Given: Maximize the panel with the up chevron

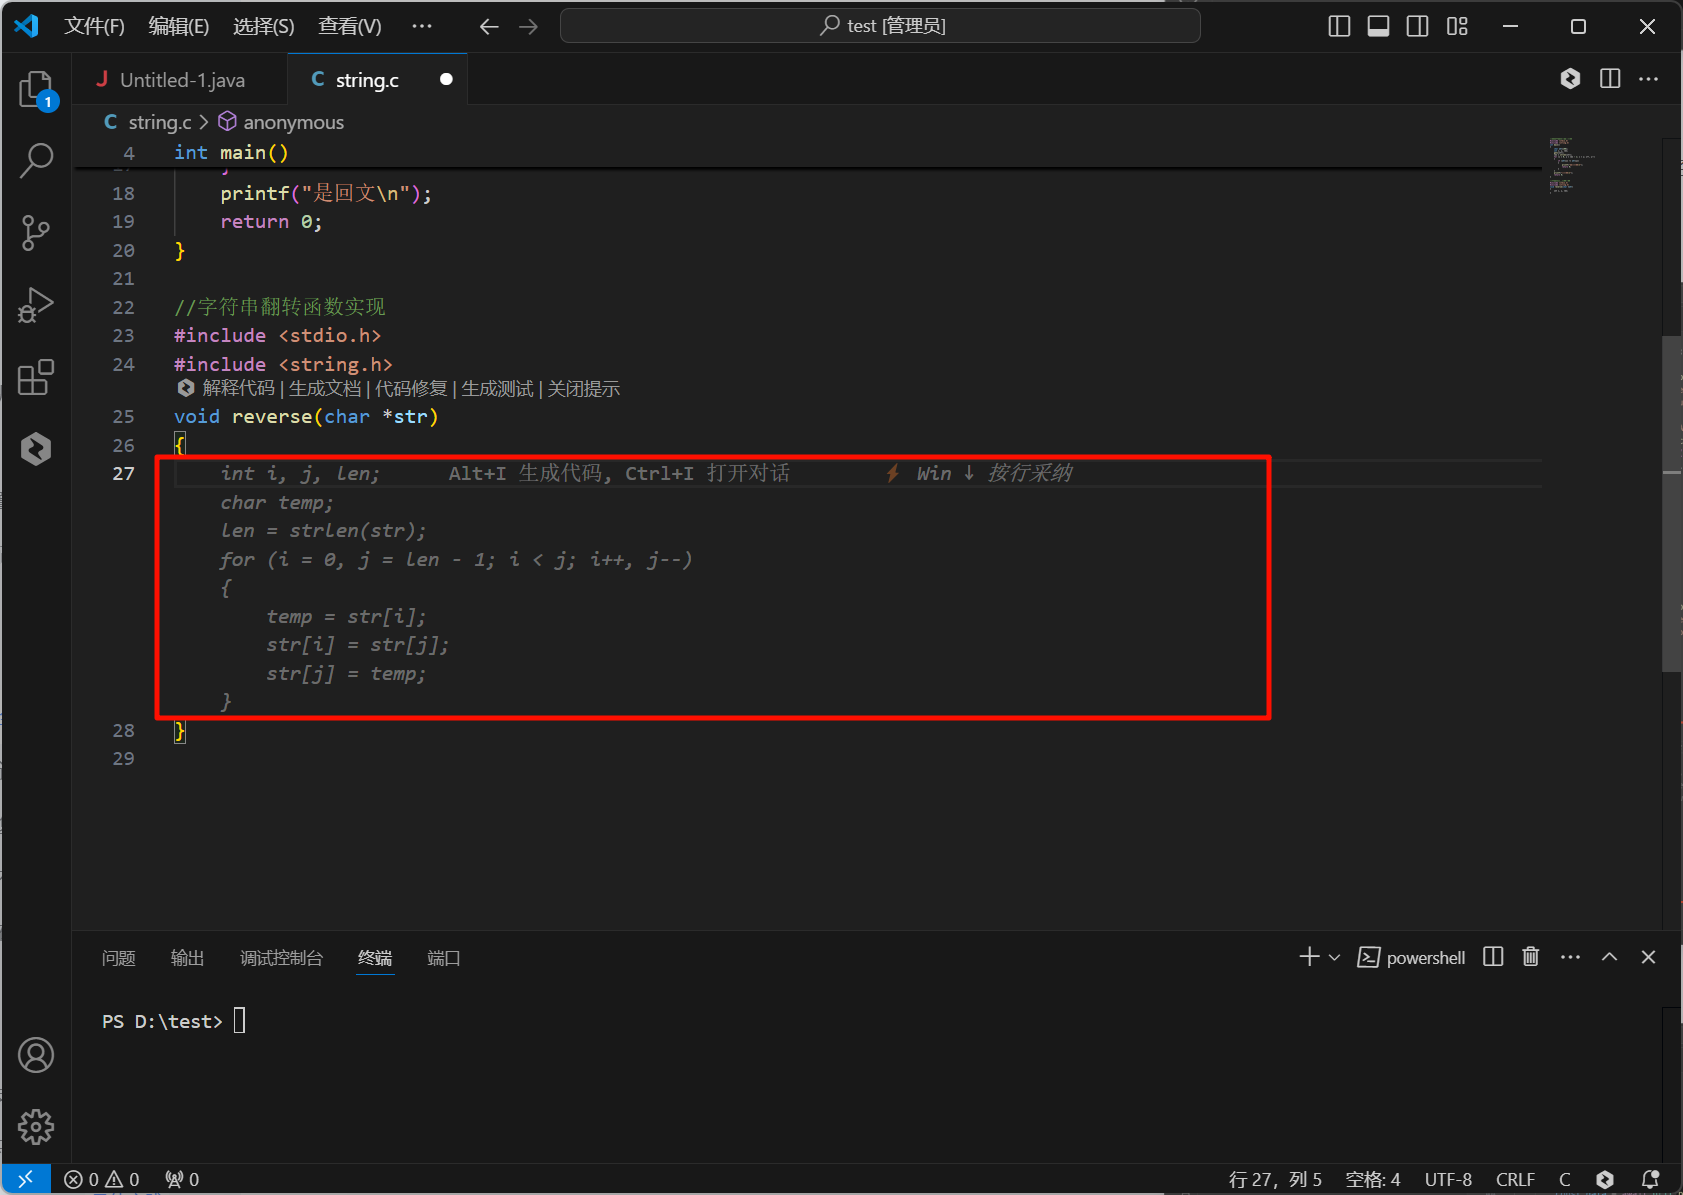Looking at the screenshot, I should pos(1609,957).
